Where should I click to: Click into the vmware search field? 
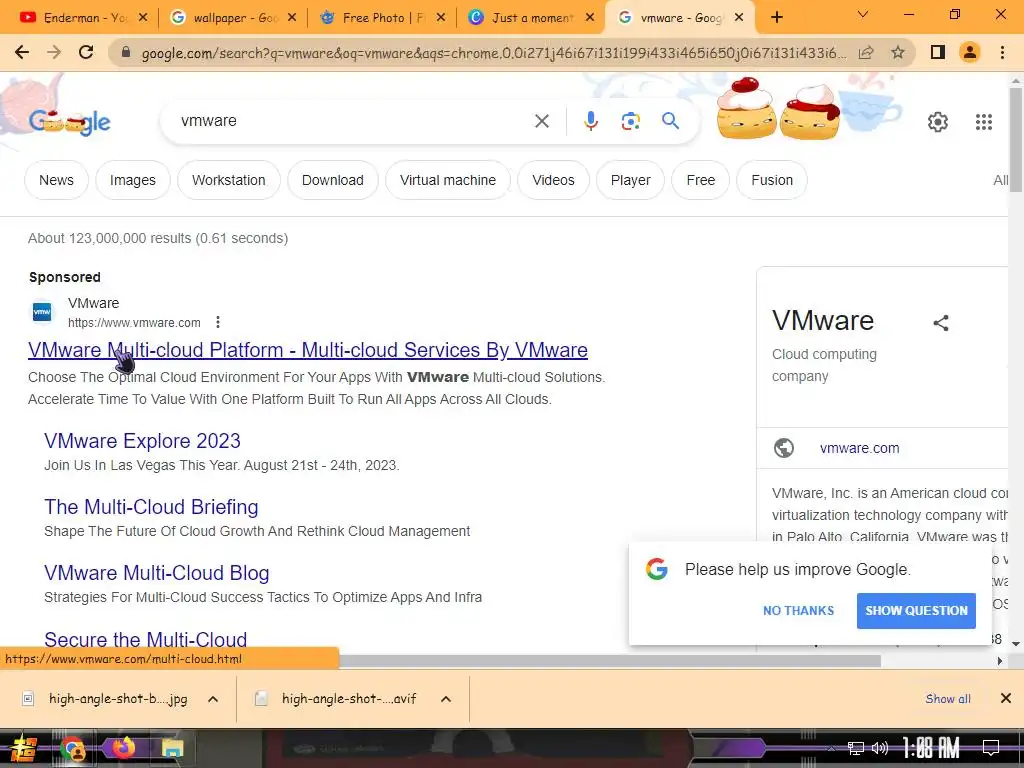click(353, 121)
